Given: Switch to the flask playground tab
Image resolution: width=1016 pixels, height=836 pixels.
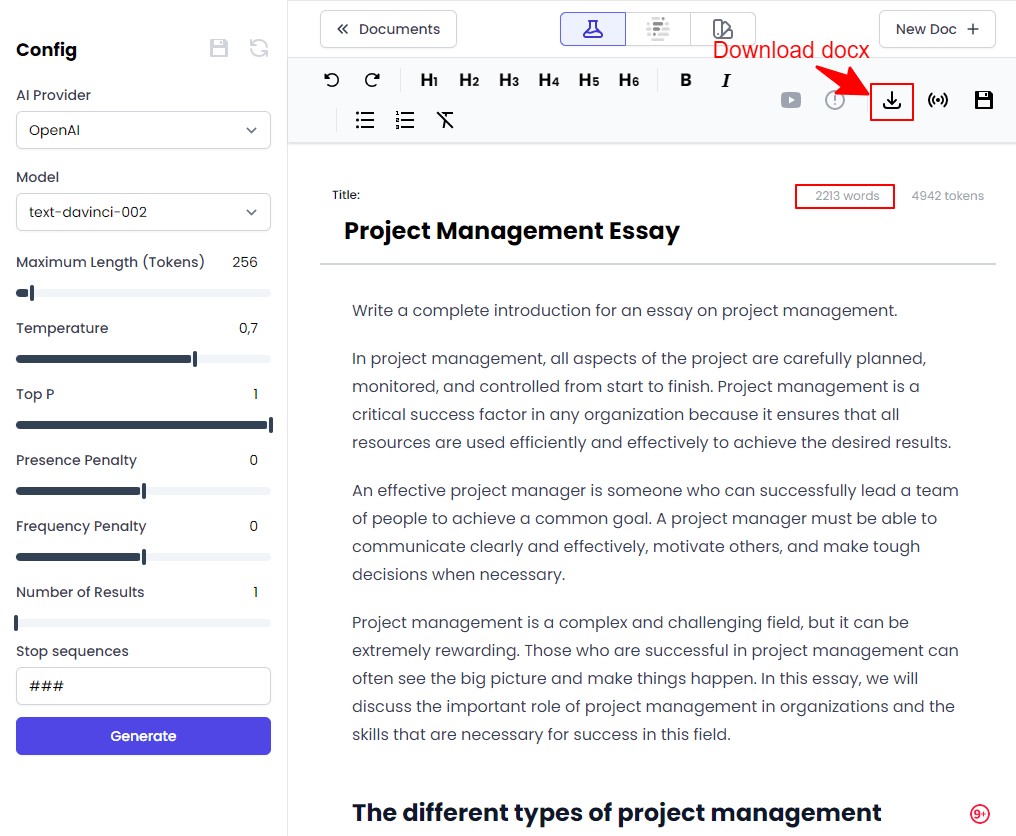Looking at the screenshot, I should [593, 29].
